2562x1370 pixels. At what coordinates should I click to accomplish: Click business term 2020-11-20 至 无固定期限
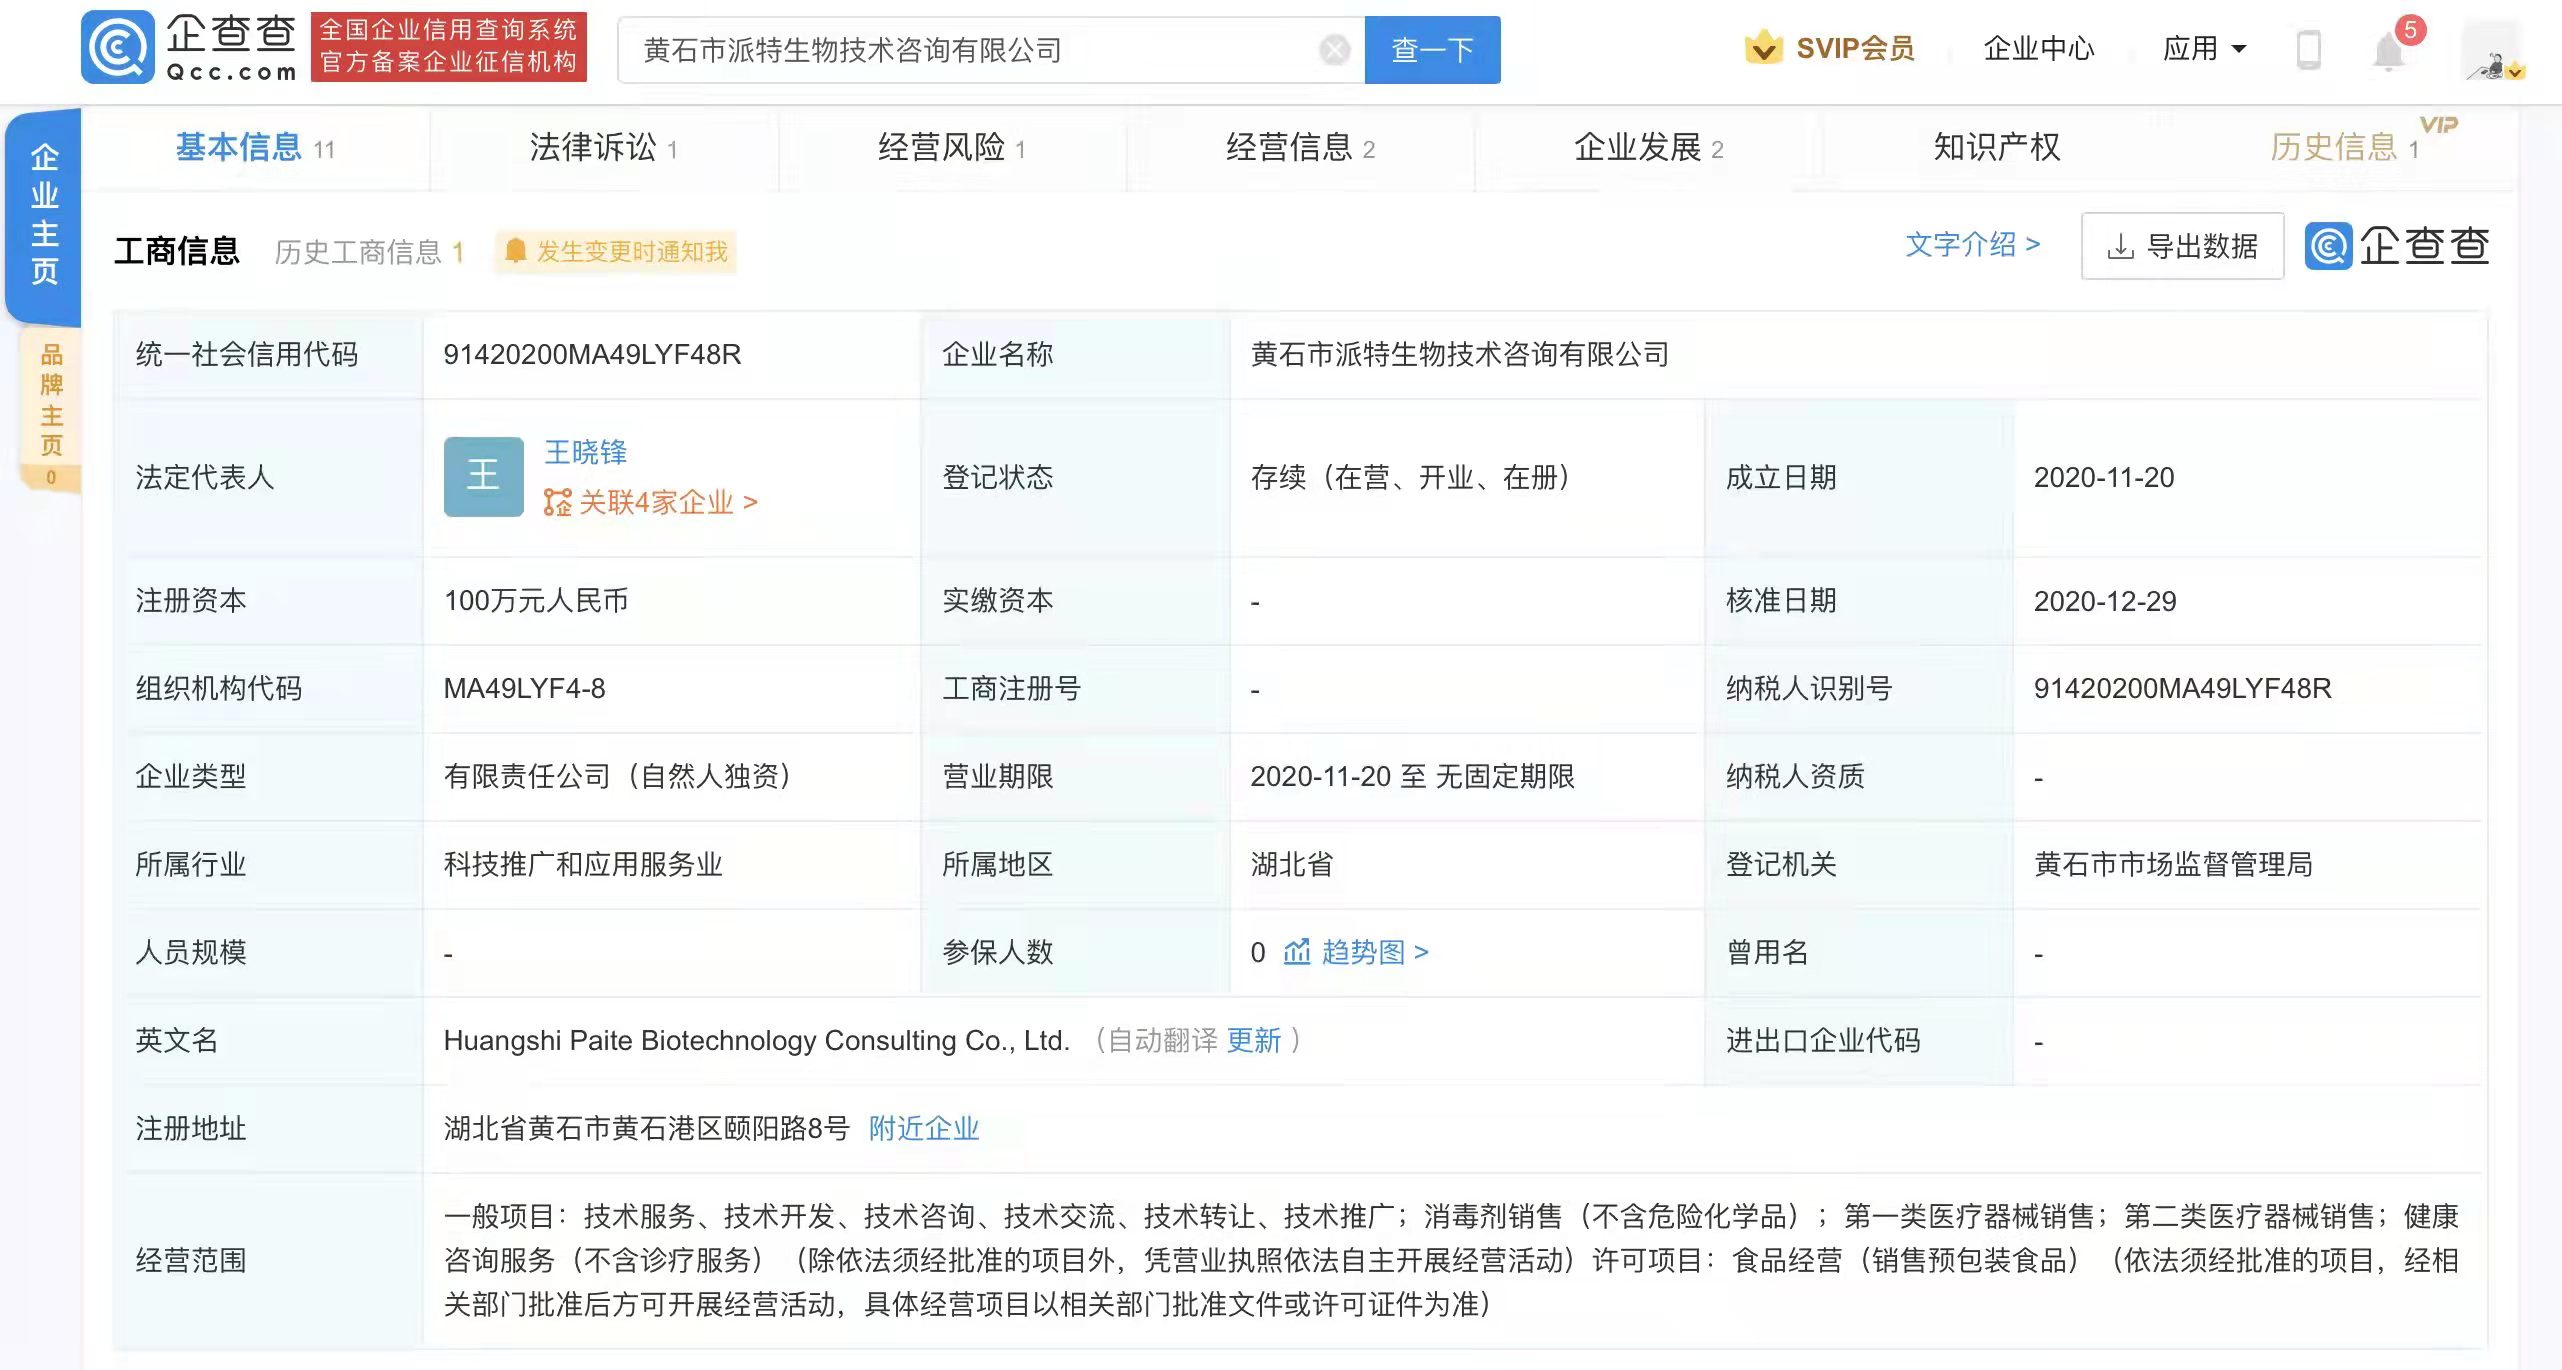pos(1412,776)
